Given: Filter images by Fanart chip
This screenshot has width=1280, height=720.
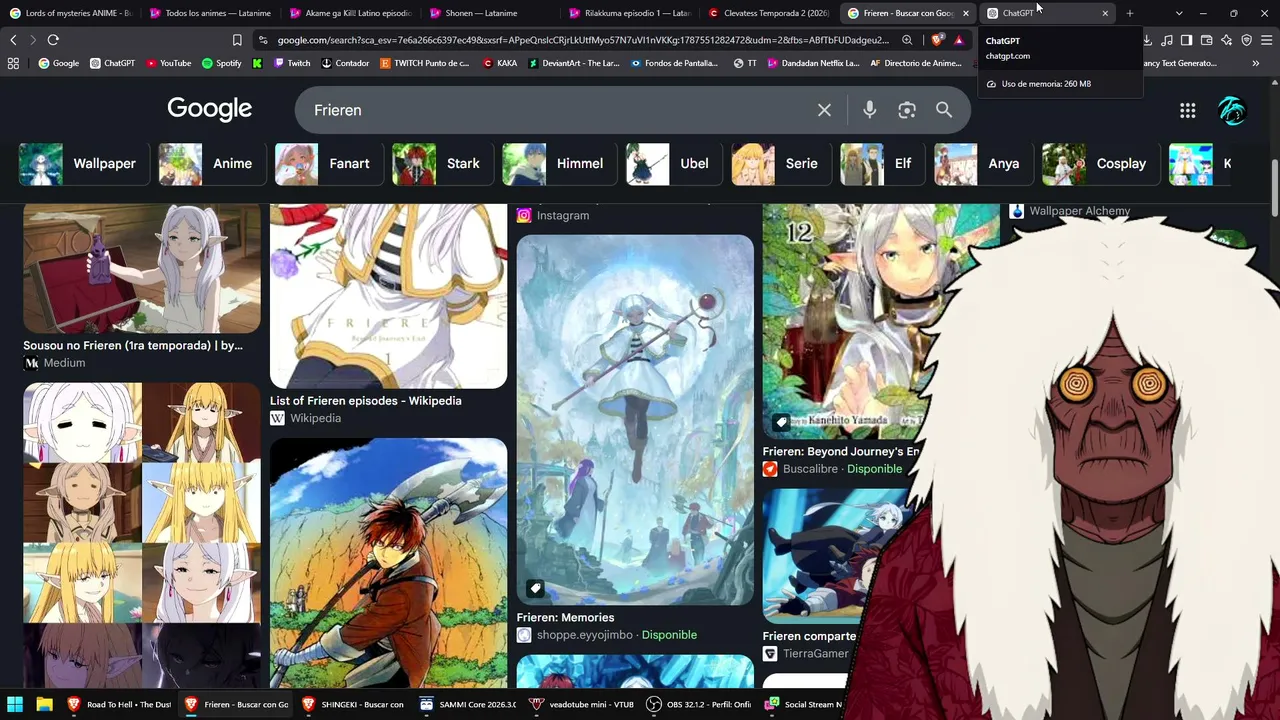Looking at the screenshot, I should point(328,164).
